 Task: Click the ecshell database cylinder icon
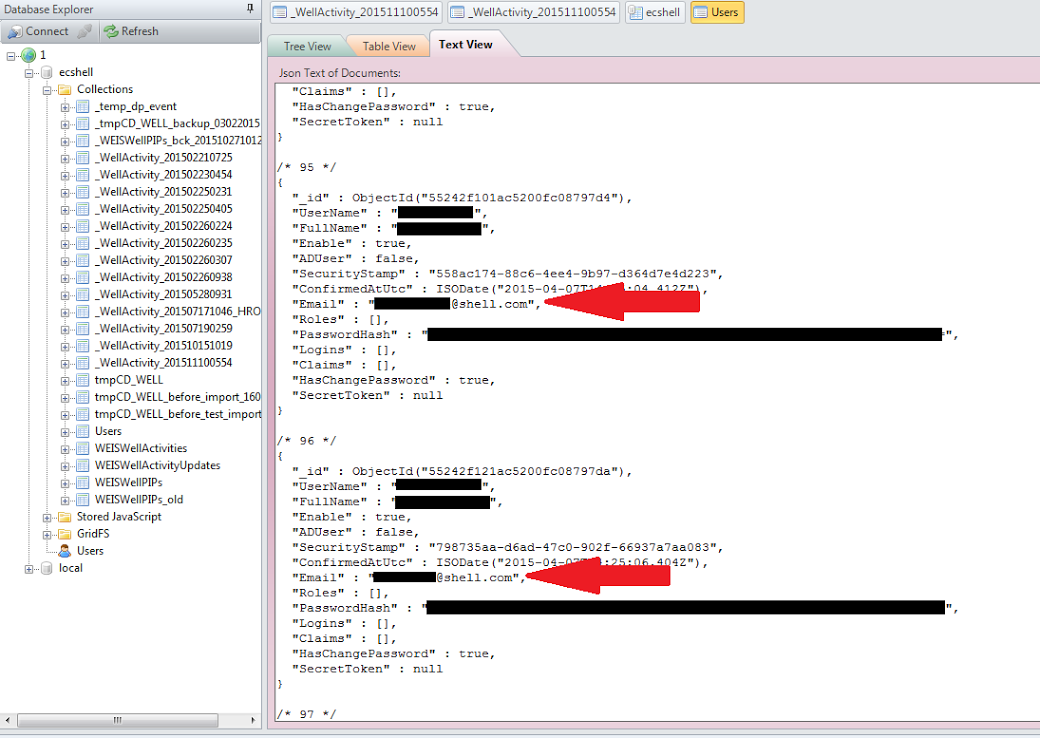coord(45,72)
